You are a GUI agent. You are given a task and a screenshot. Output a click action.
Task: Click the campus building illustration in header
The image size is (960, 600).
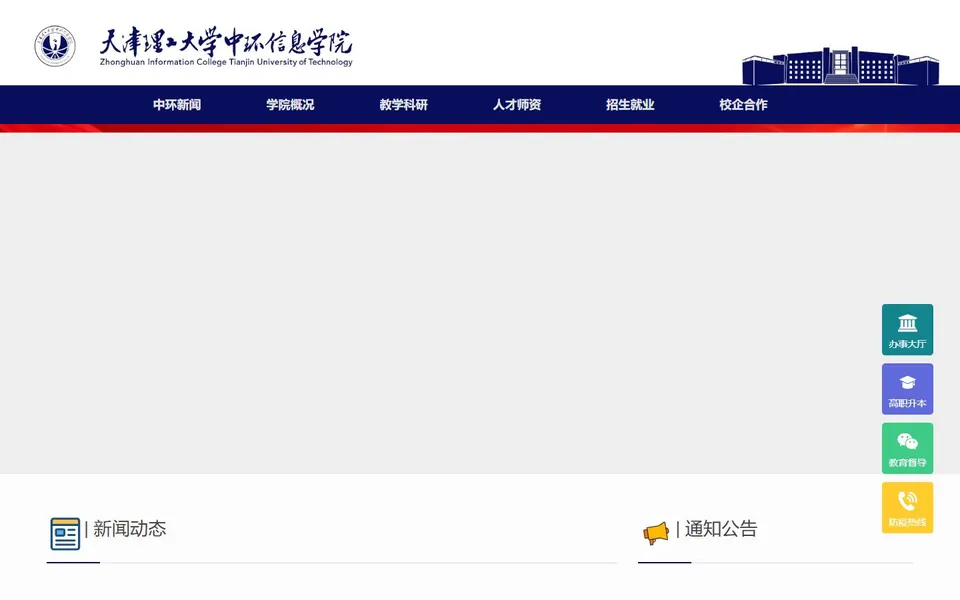841,66
